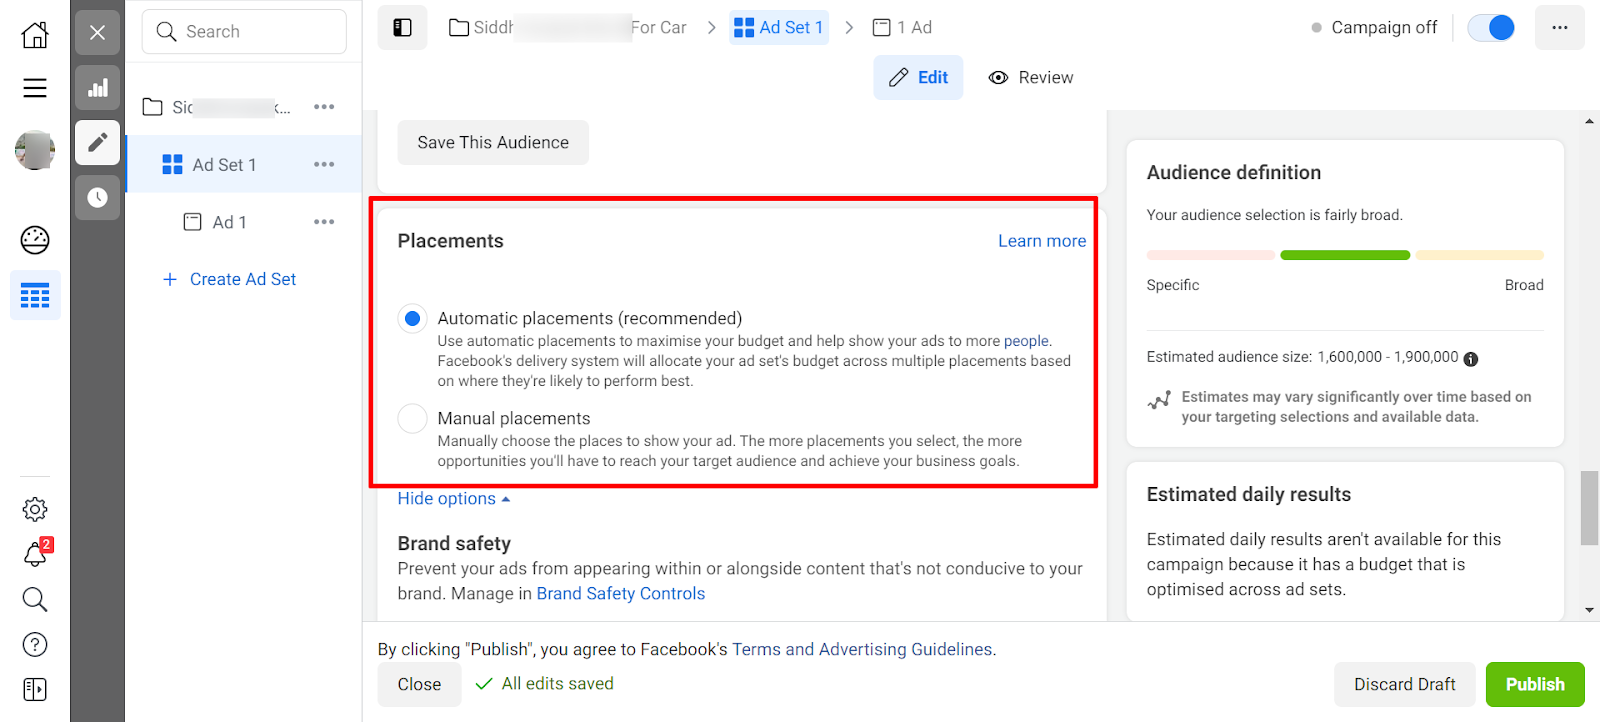This screenshot has width=1600, height=722.
Task: Open the hamburger menu in left rail
Action: pyautogui.click(x=35, y=88)
